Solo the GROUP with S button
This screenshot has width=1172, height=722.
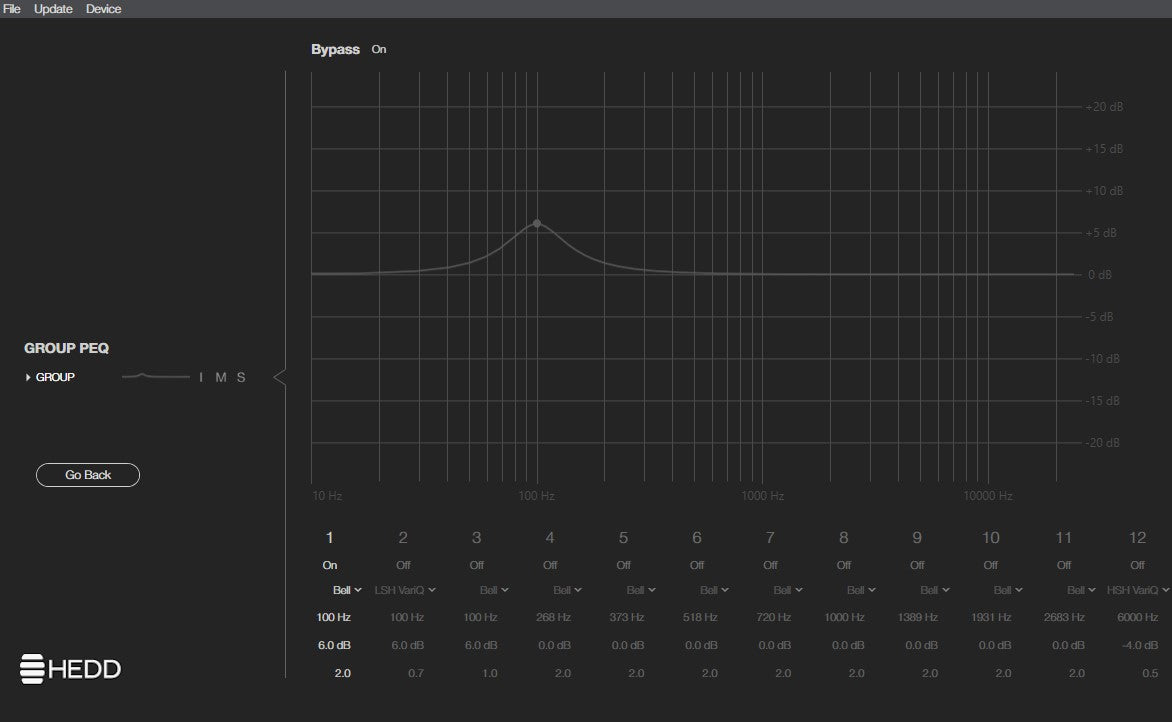click(x=241, y=377)
